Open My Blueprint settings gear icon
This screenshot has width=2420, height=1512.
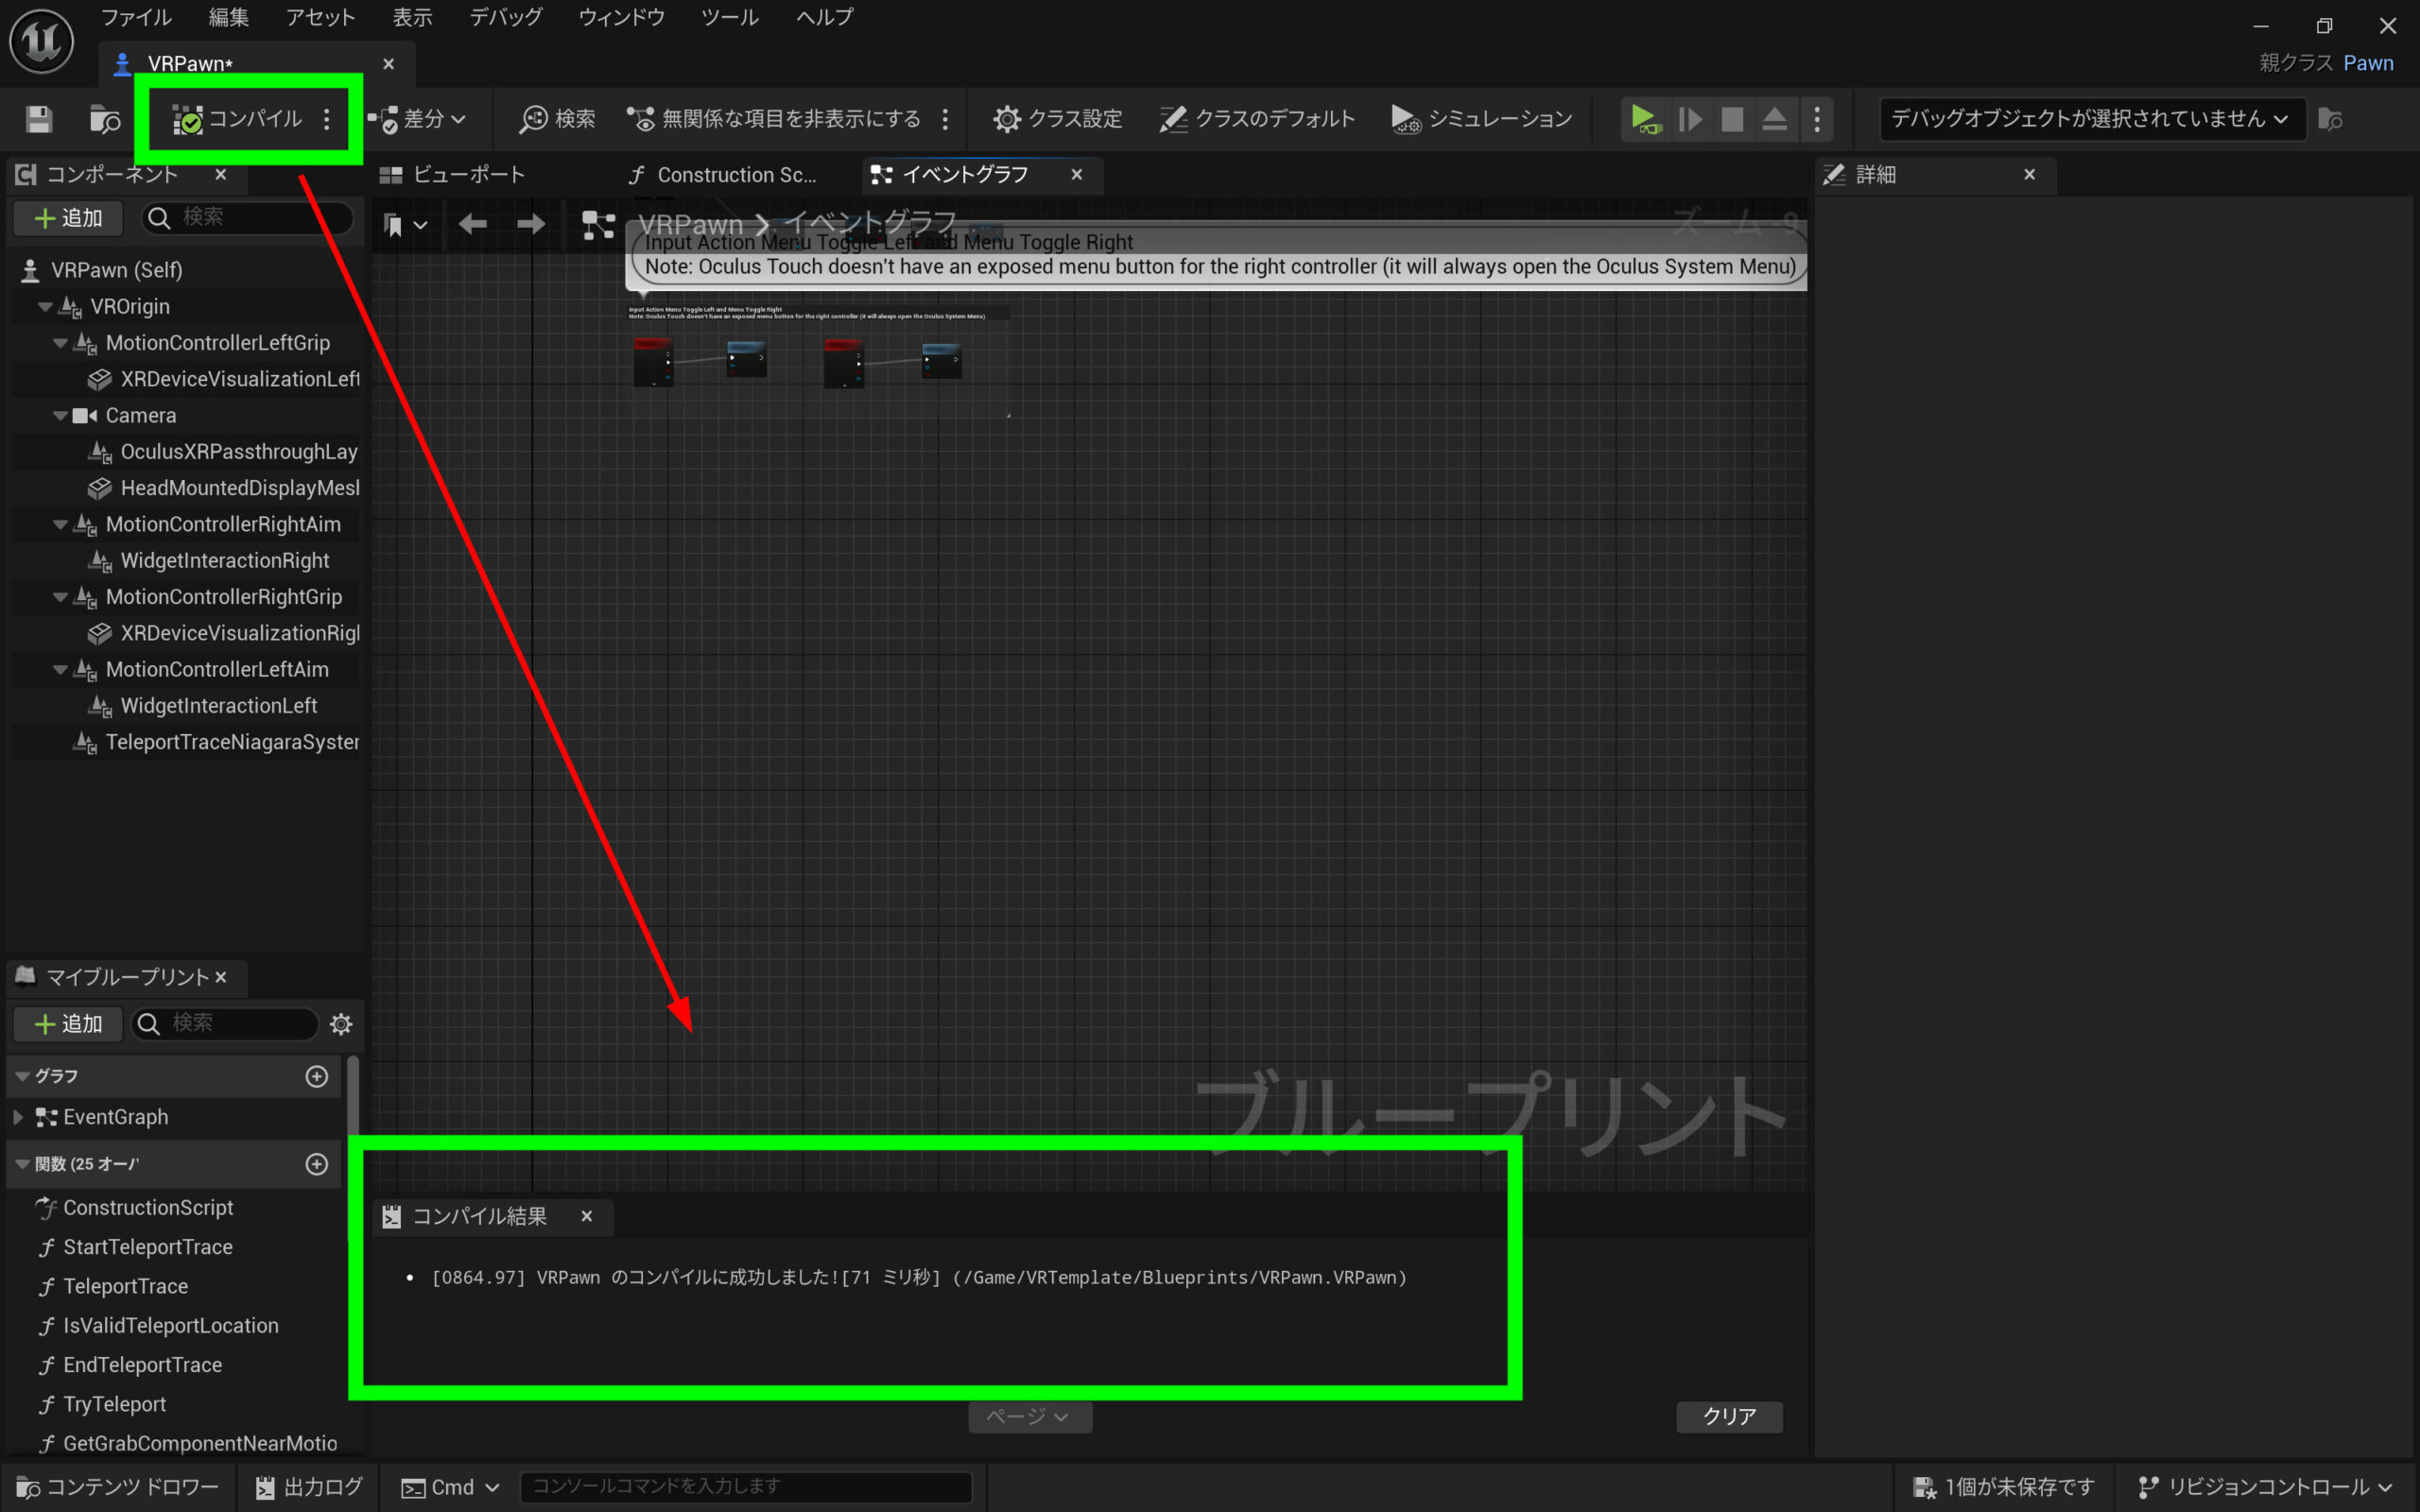click(341, 1024)
